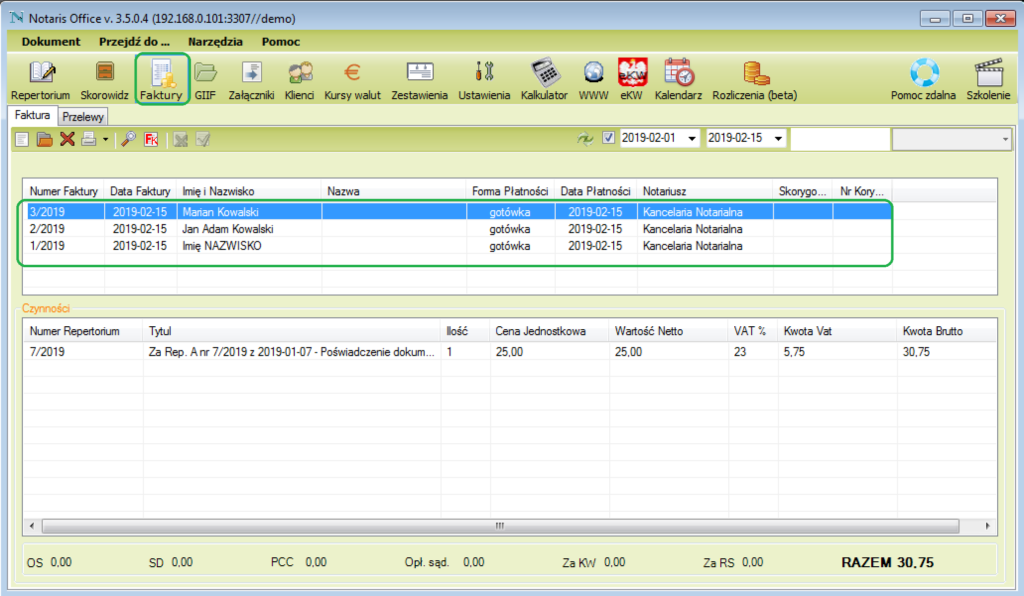Open Zestawienia reports

419,80
